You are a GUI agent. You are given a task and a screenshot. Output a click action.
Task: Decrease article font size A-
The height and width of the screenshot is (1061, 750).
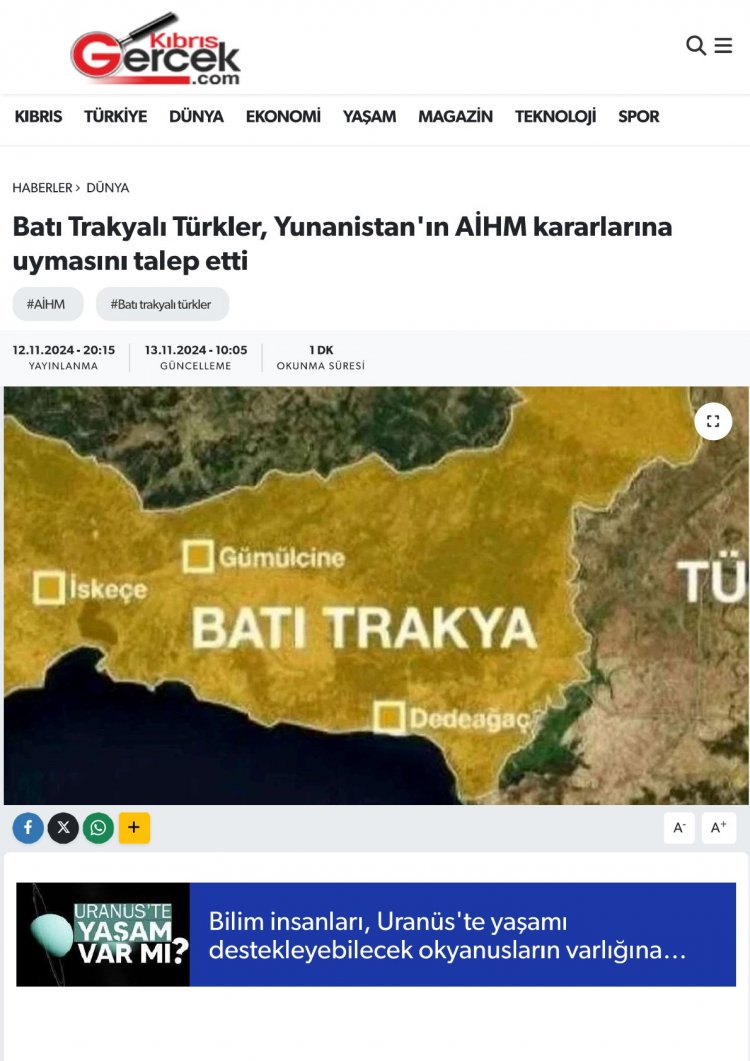(x=680, y=828)
